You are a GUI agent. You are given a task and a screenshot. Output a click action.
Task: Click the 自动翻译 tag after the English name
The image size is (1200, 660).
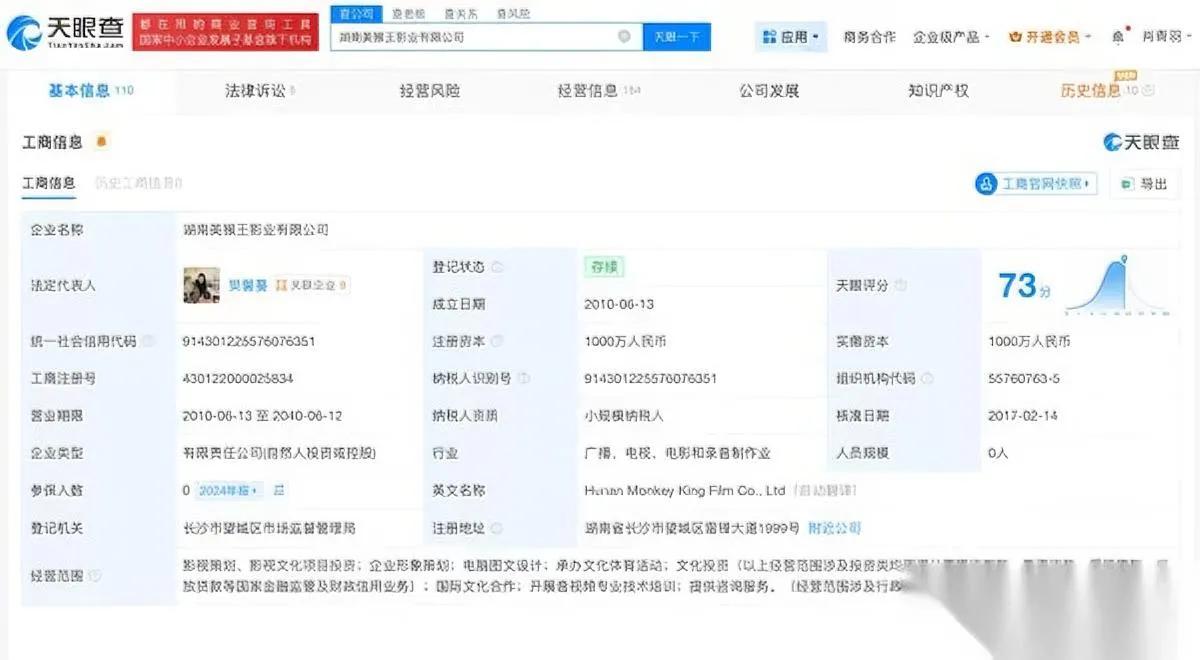click(826, 490)
